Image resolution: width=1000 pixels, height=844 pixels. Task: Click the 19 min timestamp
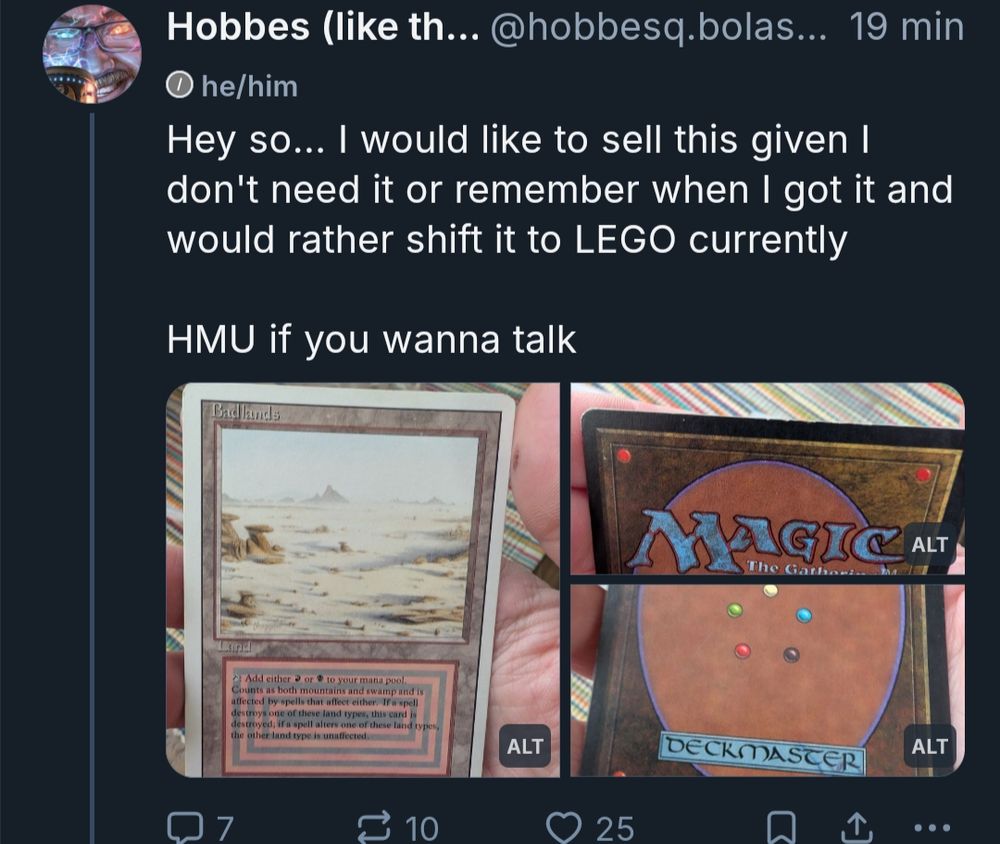(x=906, y=27)
